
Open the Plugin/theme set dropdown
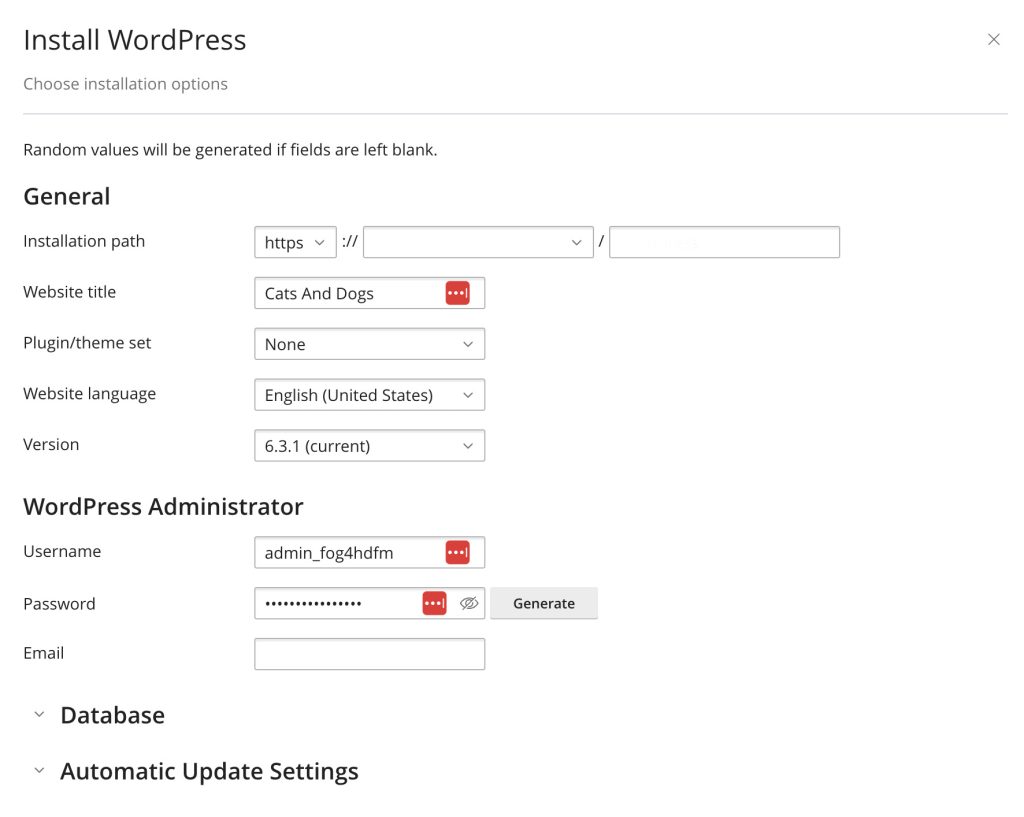[x=369, y=344]
